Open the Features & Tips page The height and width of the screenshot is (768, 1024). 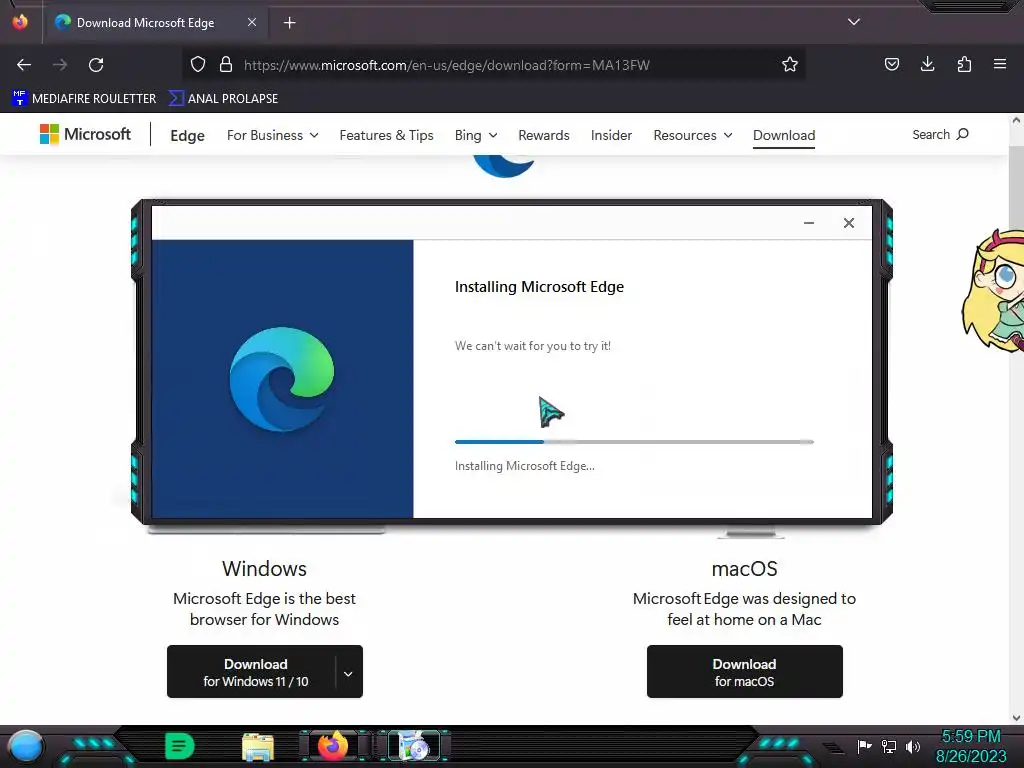(387, 135)
